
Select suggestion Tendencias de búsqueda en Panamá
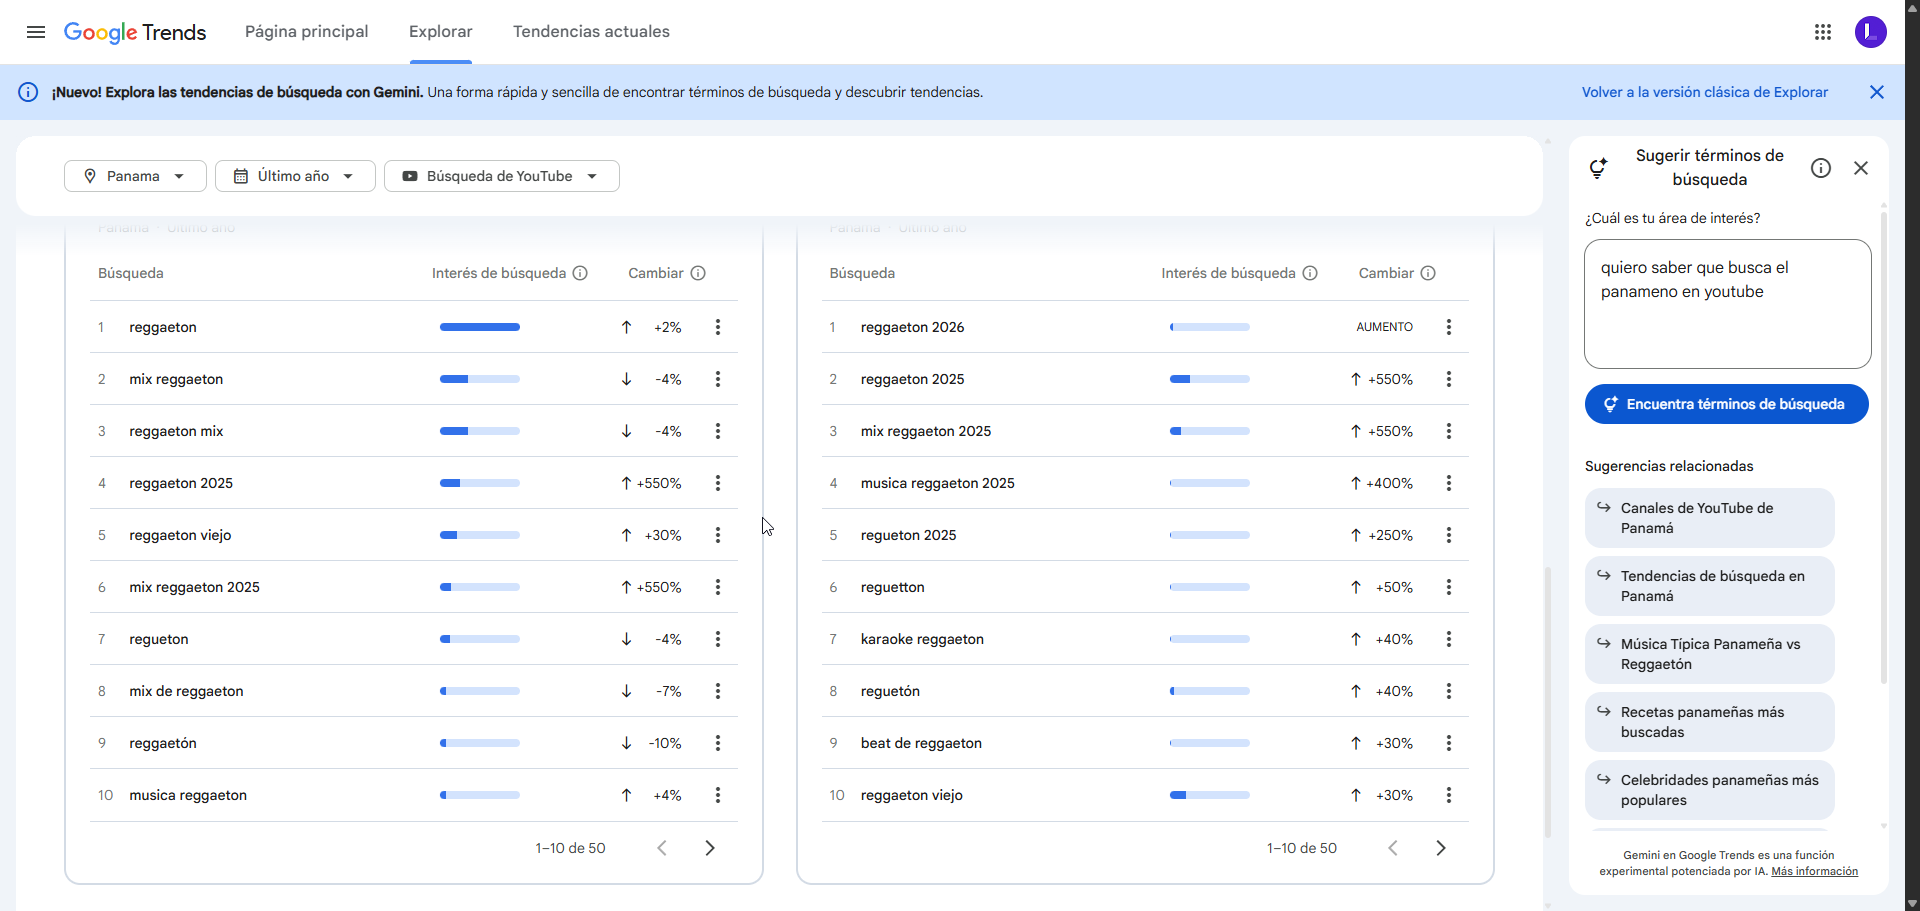[x=1710, y=586]
